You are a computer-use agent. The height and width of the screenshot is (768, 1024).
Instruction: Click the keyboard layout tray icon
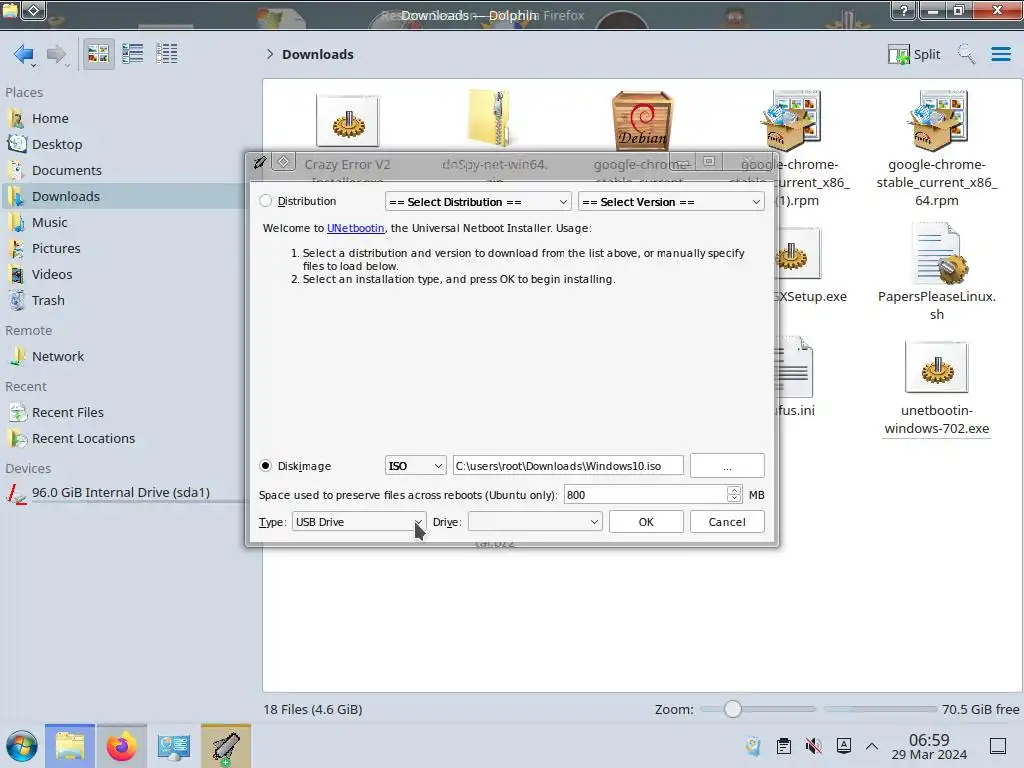click(x=843, y=746)
